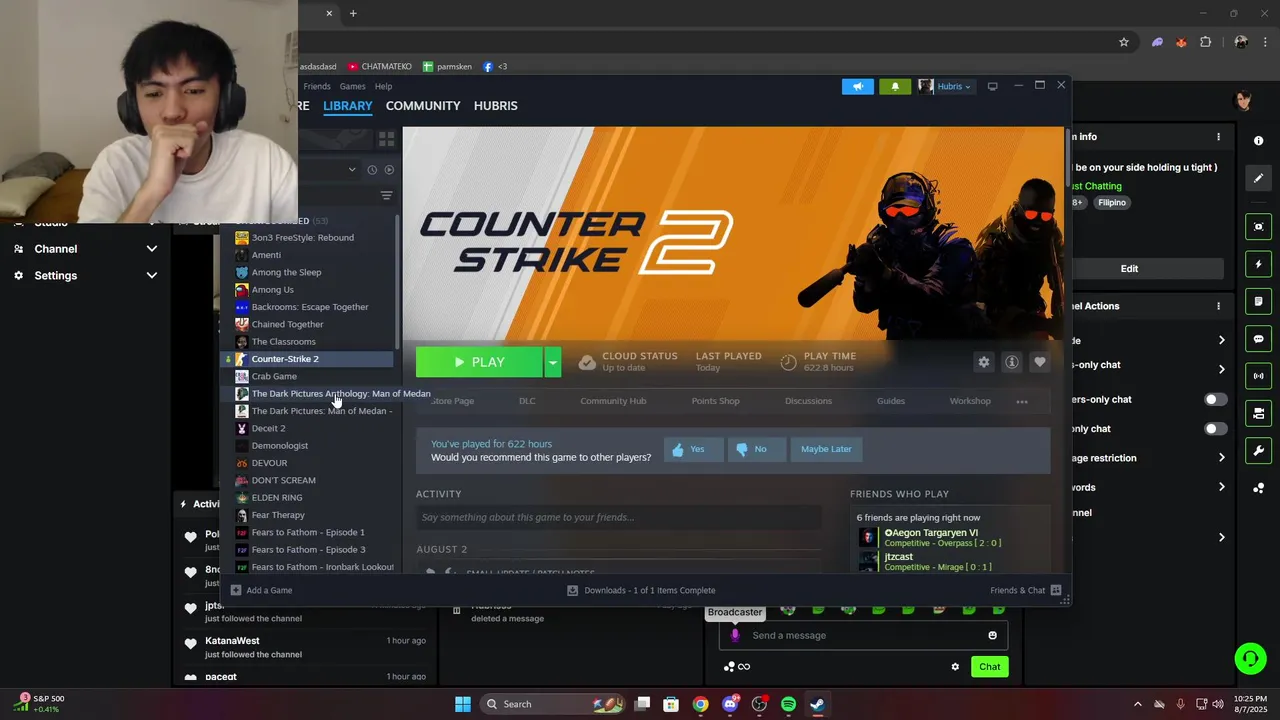
Task: Click the cloud status icon
Action: (x=587, y=362)
